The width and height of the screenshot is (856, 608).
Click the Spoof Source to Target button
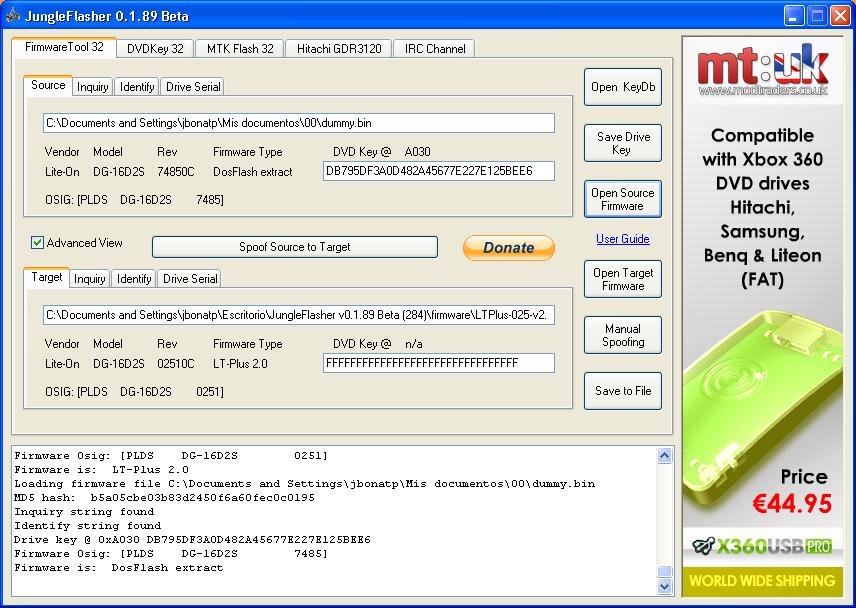click(x=295, y=247)
